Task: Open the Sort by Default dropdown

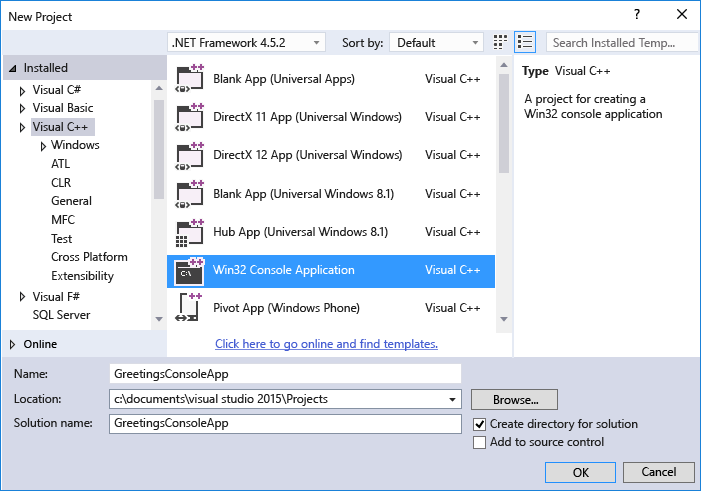Action: (436, 43)
